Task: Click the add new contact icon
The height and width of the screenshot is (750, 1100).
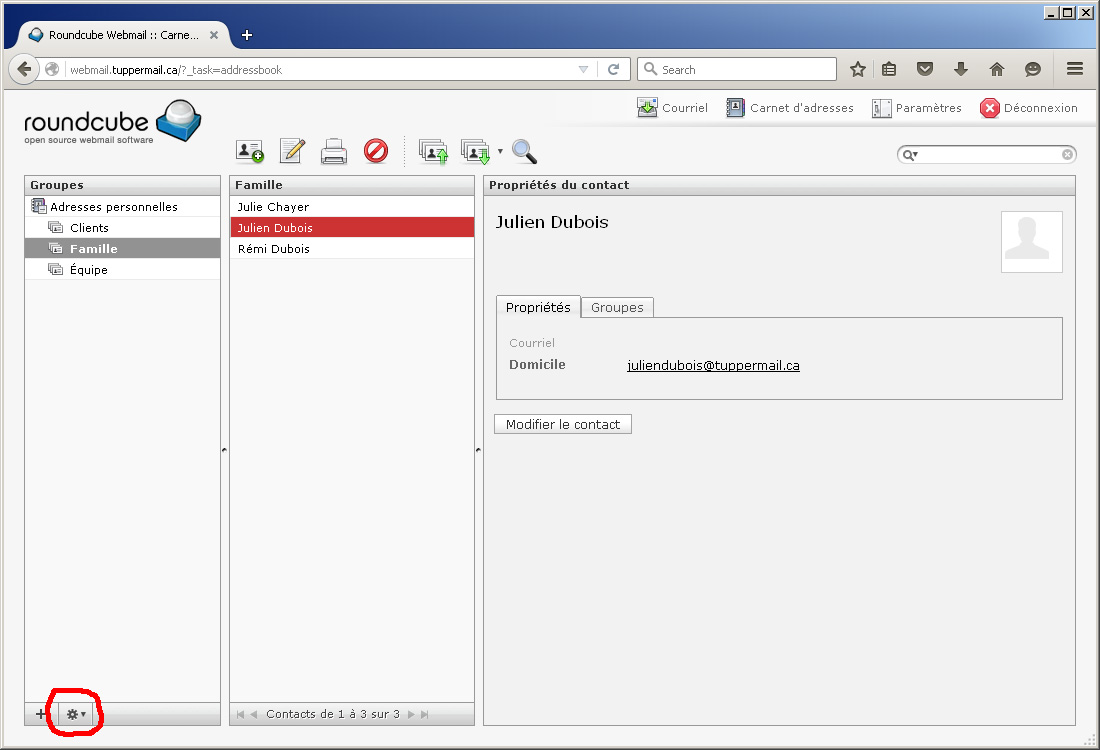Action: (x=249, y=151)
